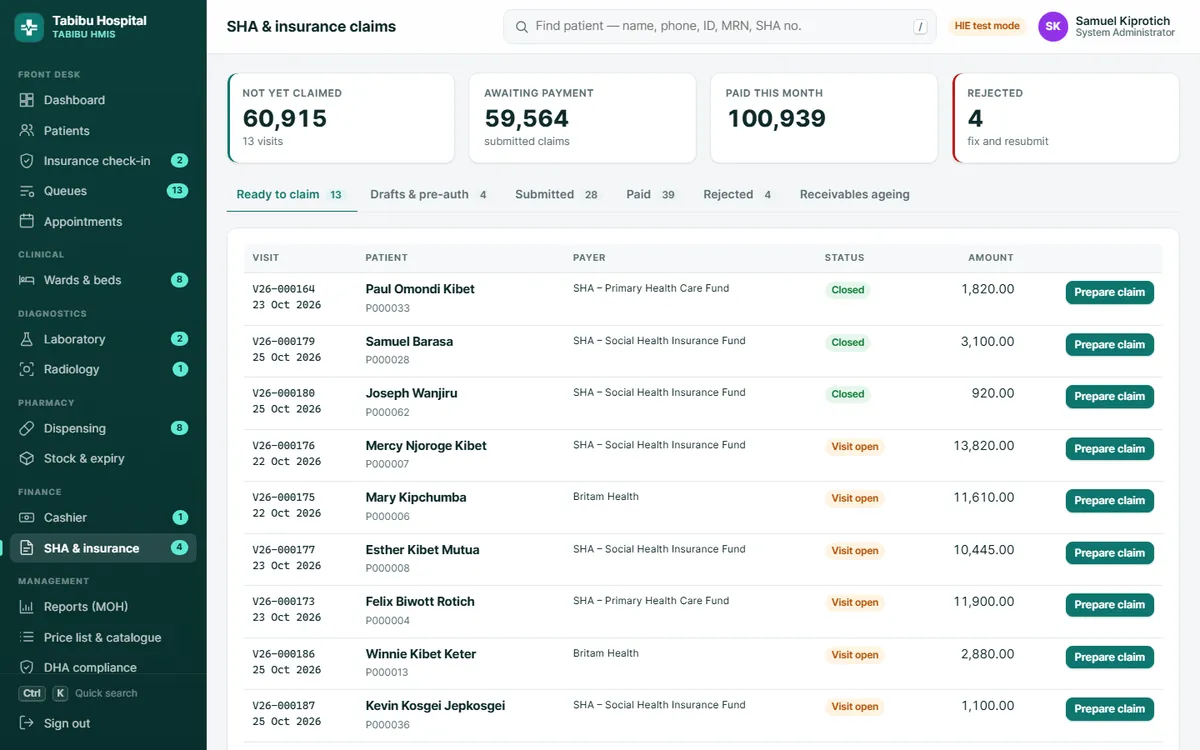
Task: Open Samuel Kiprotich's SK avatar
Action: (1053, 27)
